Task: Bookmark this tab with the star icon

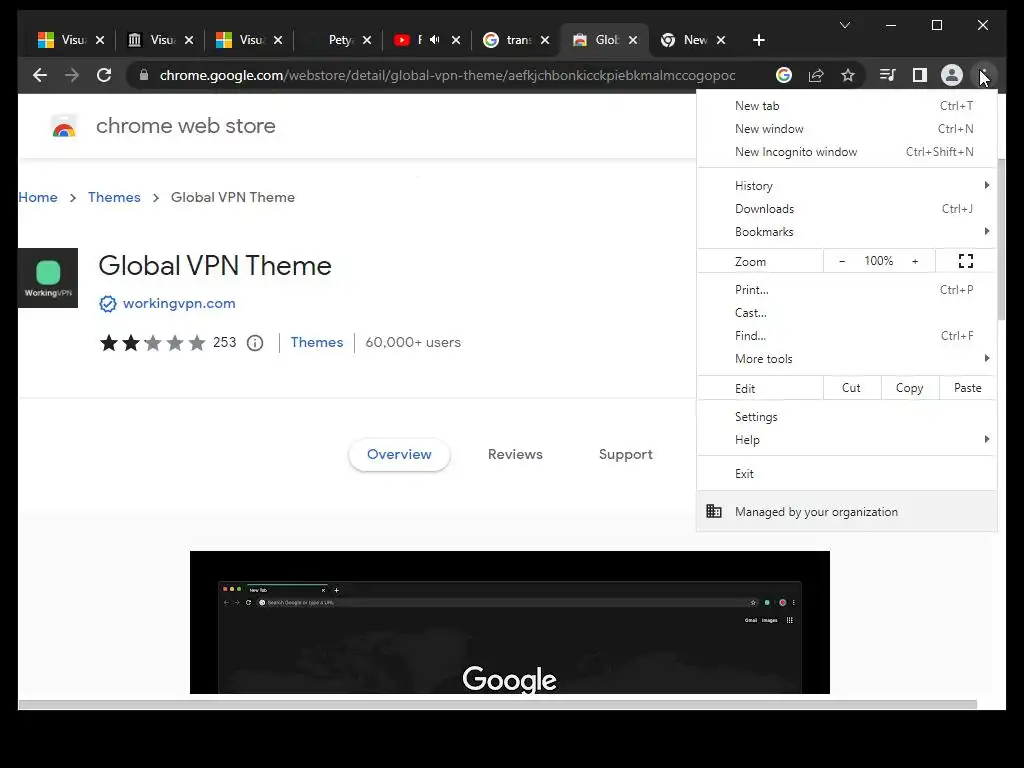Action: click(x=848, y=75)
